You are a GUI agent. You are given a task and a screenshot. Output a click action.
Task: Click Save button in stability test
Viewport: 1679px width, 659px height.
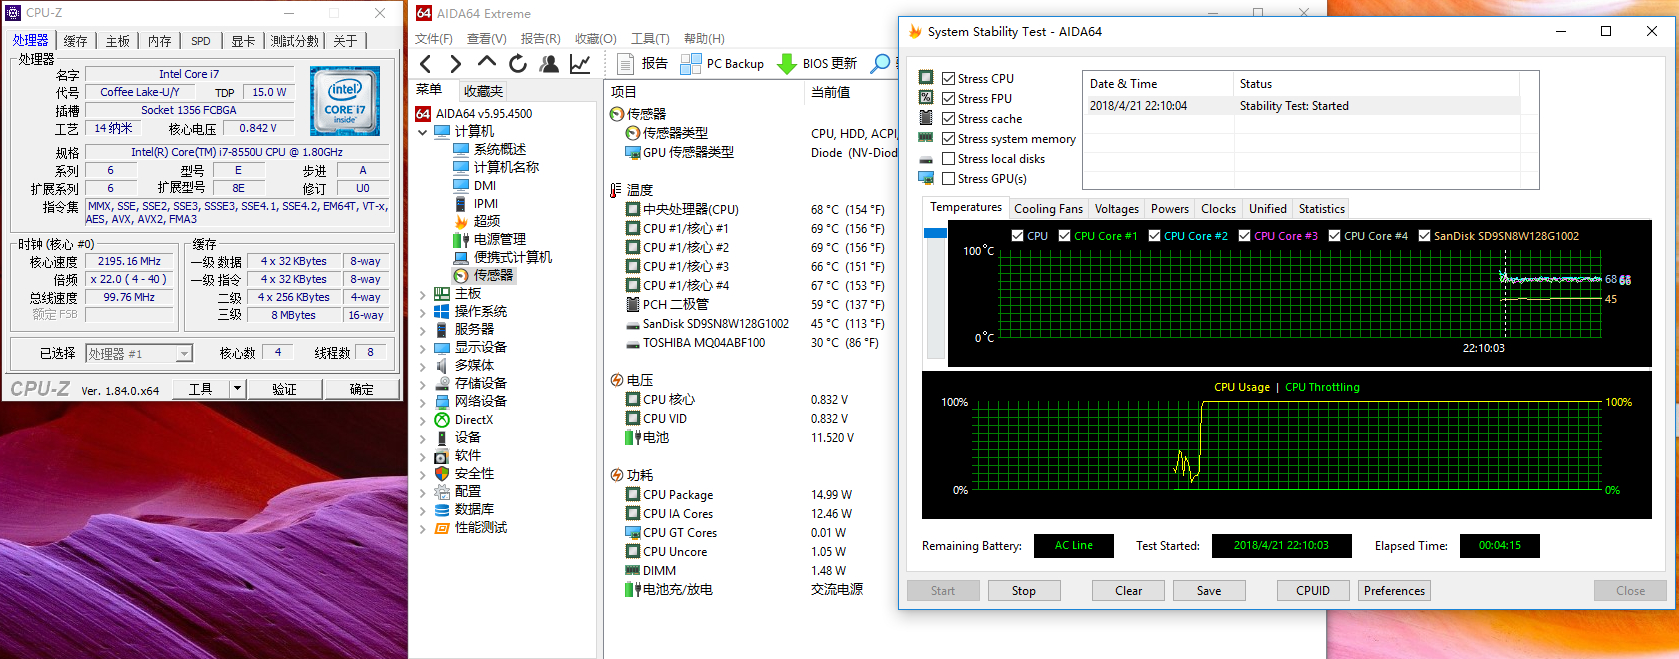[x=1209, y=591]
